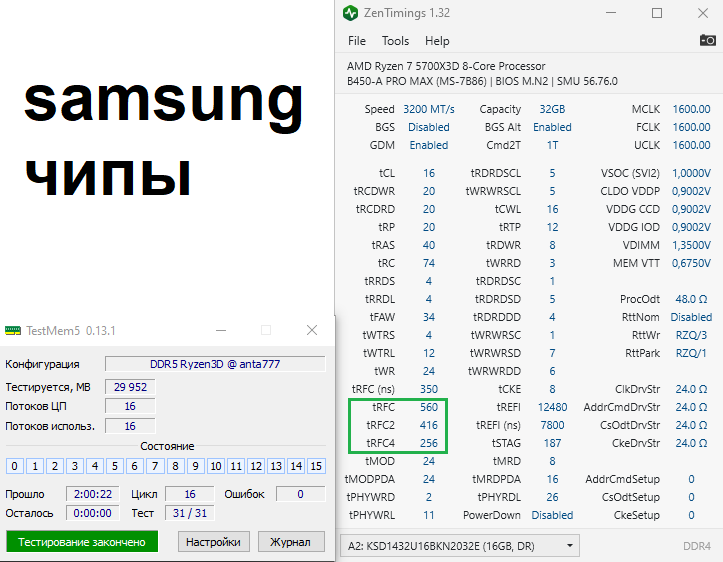Click the ProcOdt value '48.0 Ω'
723x562 pixels.
(691, 299)
